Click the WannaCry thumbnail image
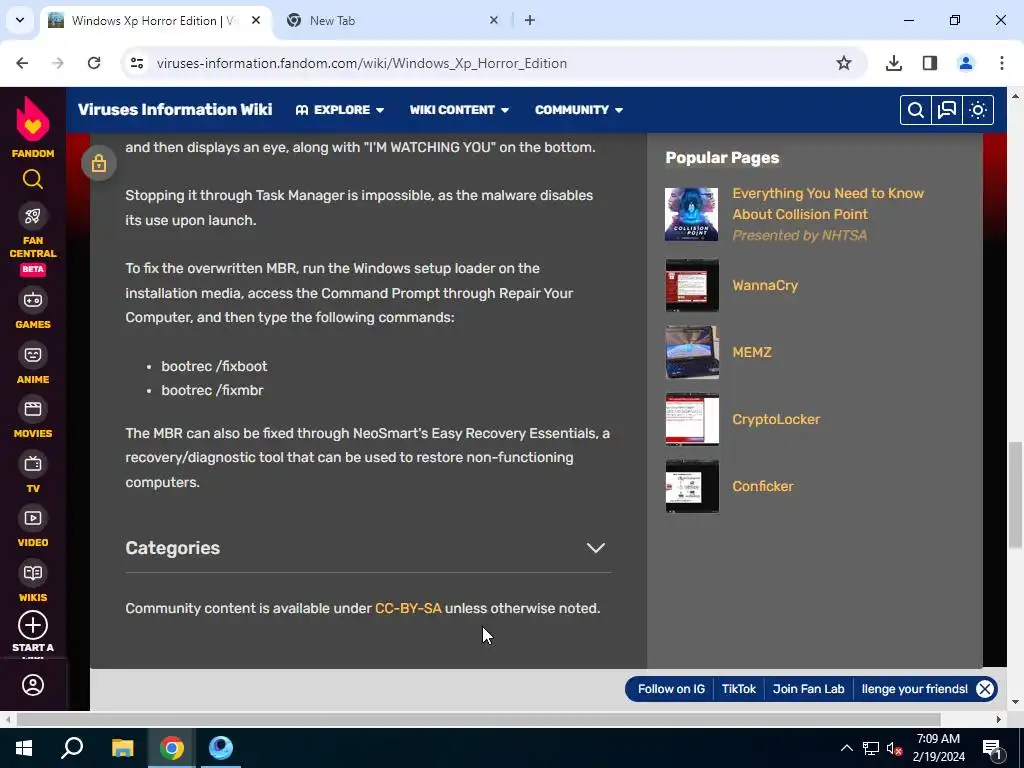Viewport: 1024px width, 768px height. click(x=692, y=285)
